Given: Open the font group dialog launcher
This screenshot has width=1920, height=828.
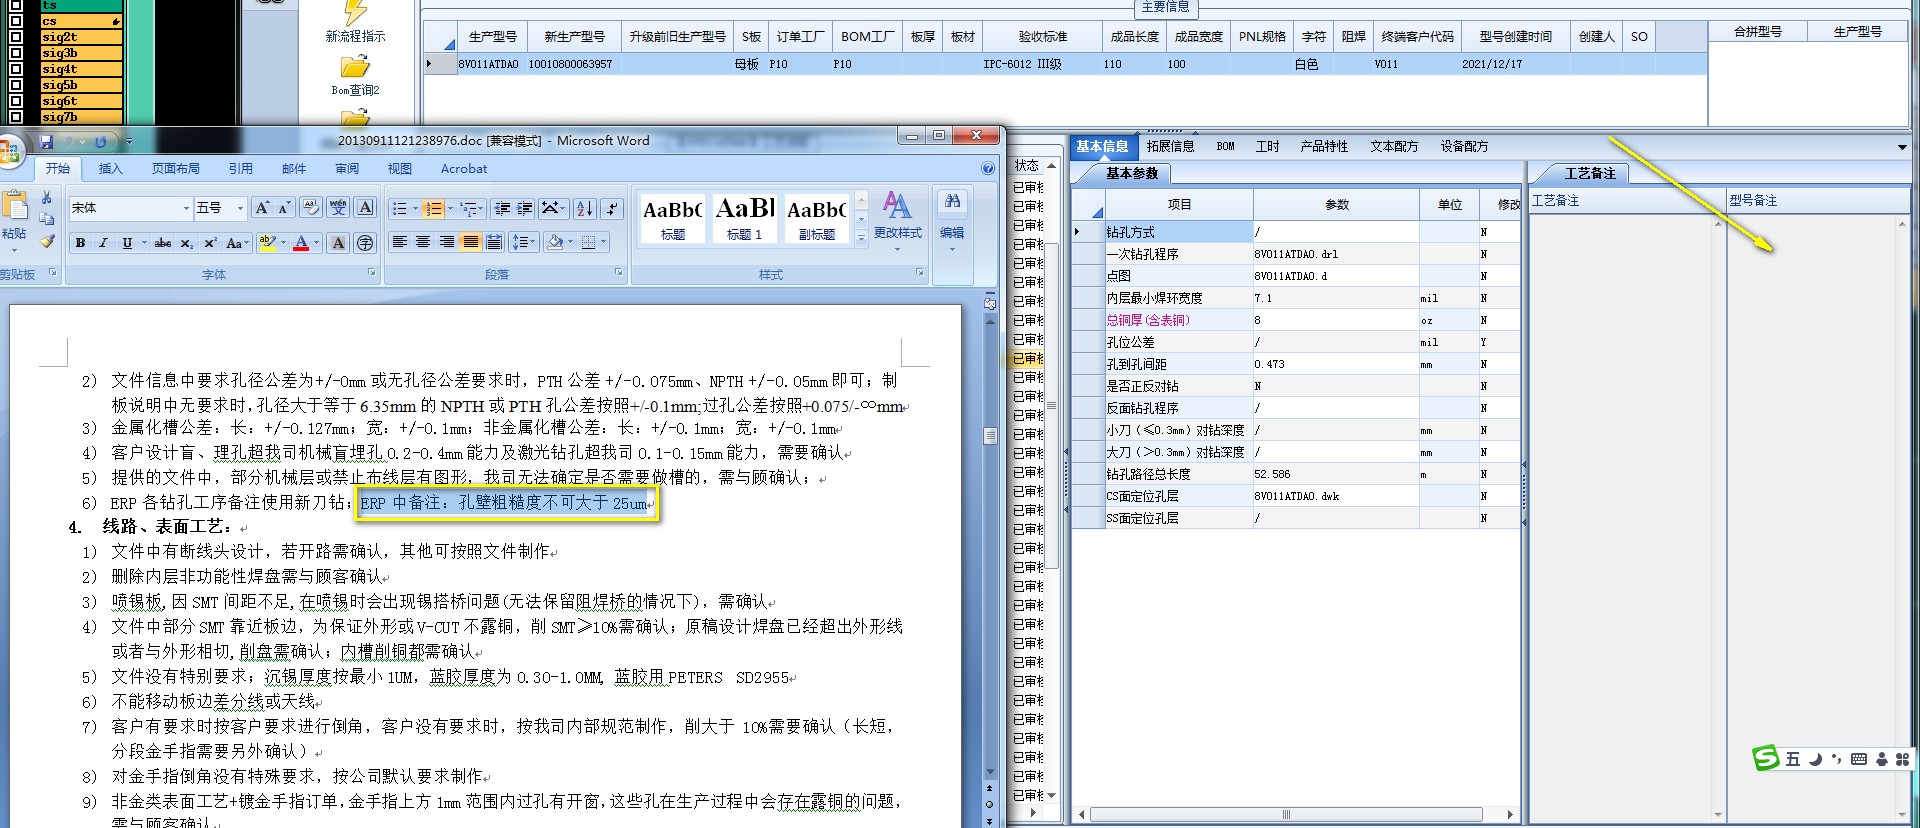Looking at the screenshot, I should 372,273.
